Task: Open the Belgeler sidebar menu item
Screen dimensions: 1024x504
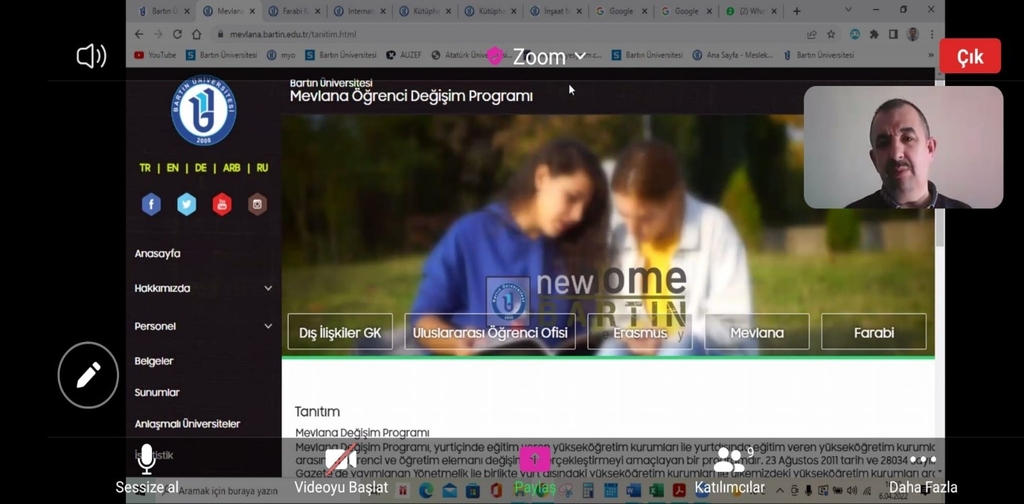Action: (153, 360)
